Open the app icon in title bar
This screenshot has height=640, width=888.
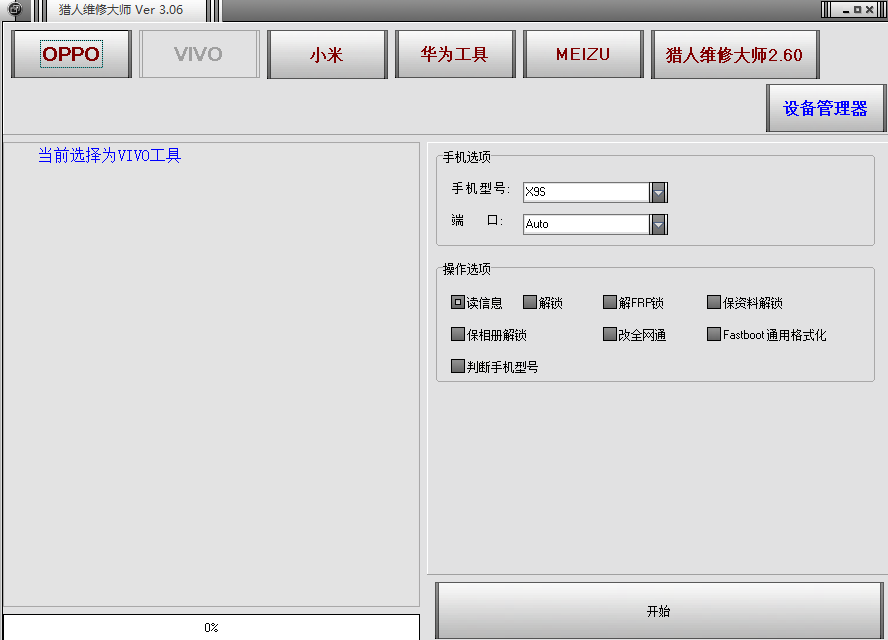coord(15,9)
